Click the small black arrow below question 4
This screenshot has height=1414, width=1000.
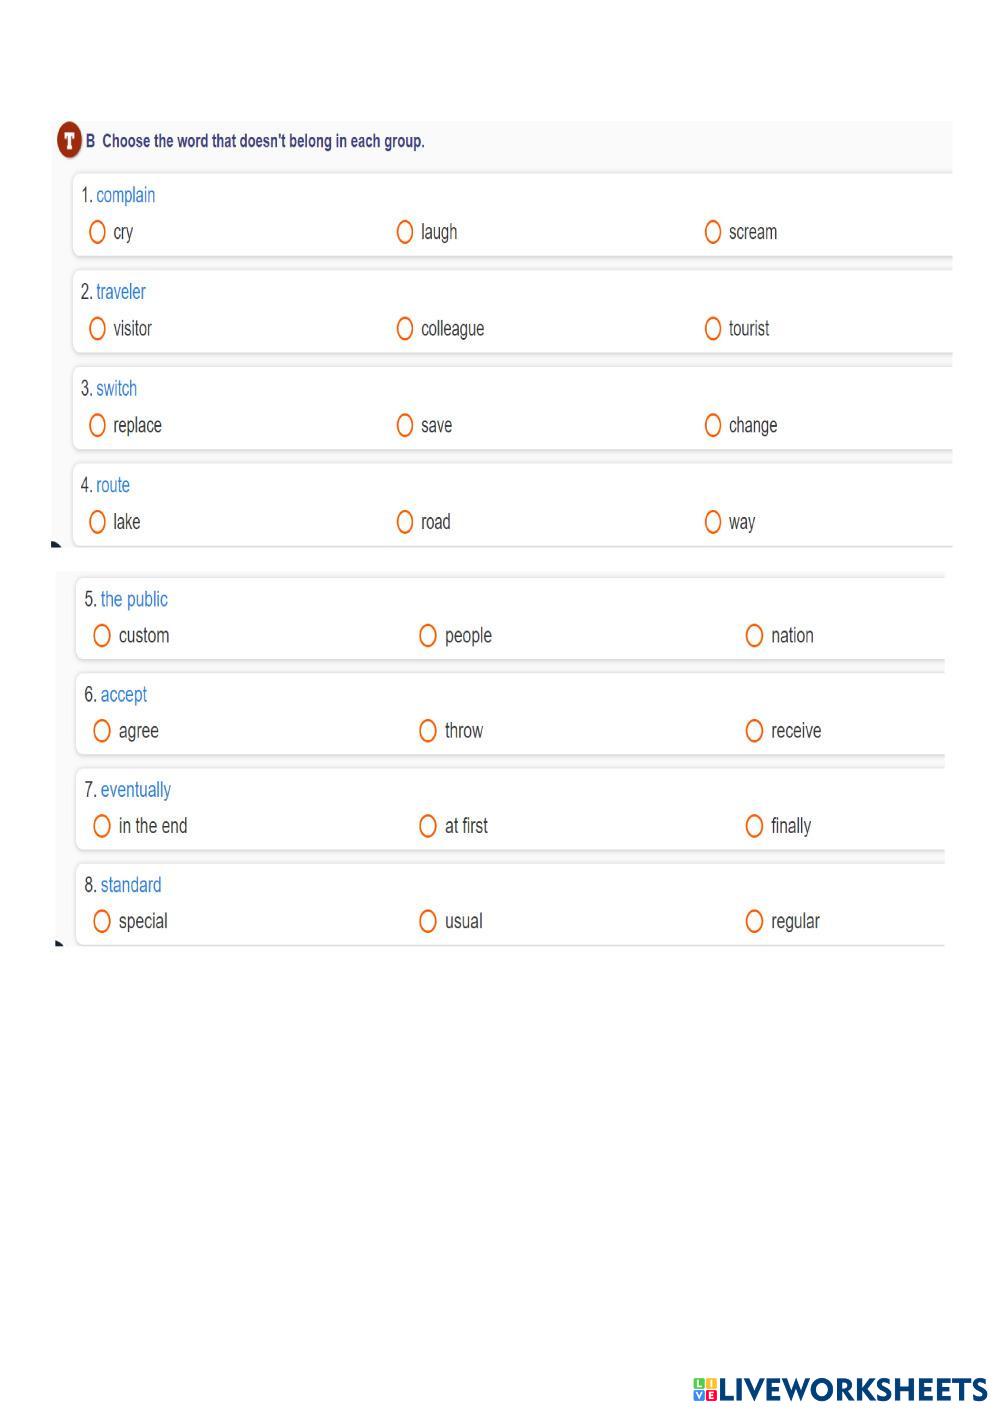click(x=56, y=545)
